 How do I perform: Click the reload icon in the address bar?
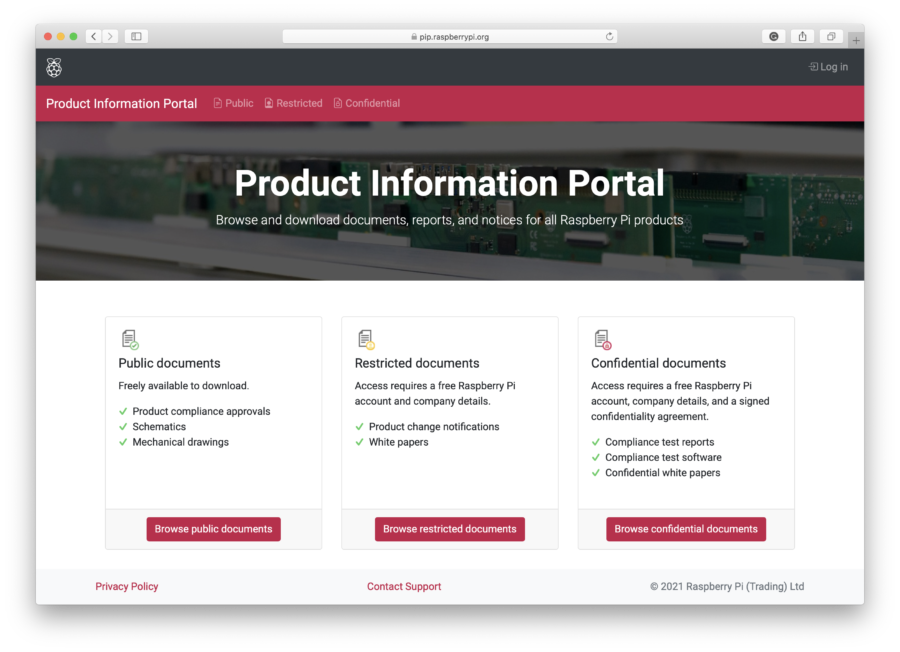coord(609,36)
